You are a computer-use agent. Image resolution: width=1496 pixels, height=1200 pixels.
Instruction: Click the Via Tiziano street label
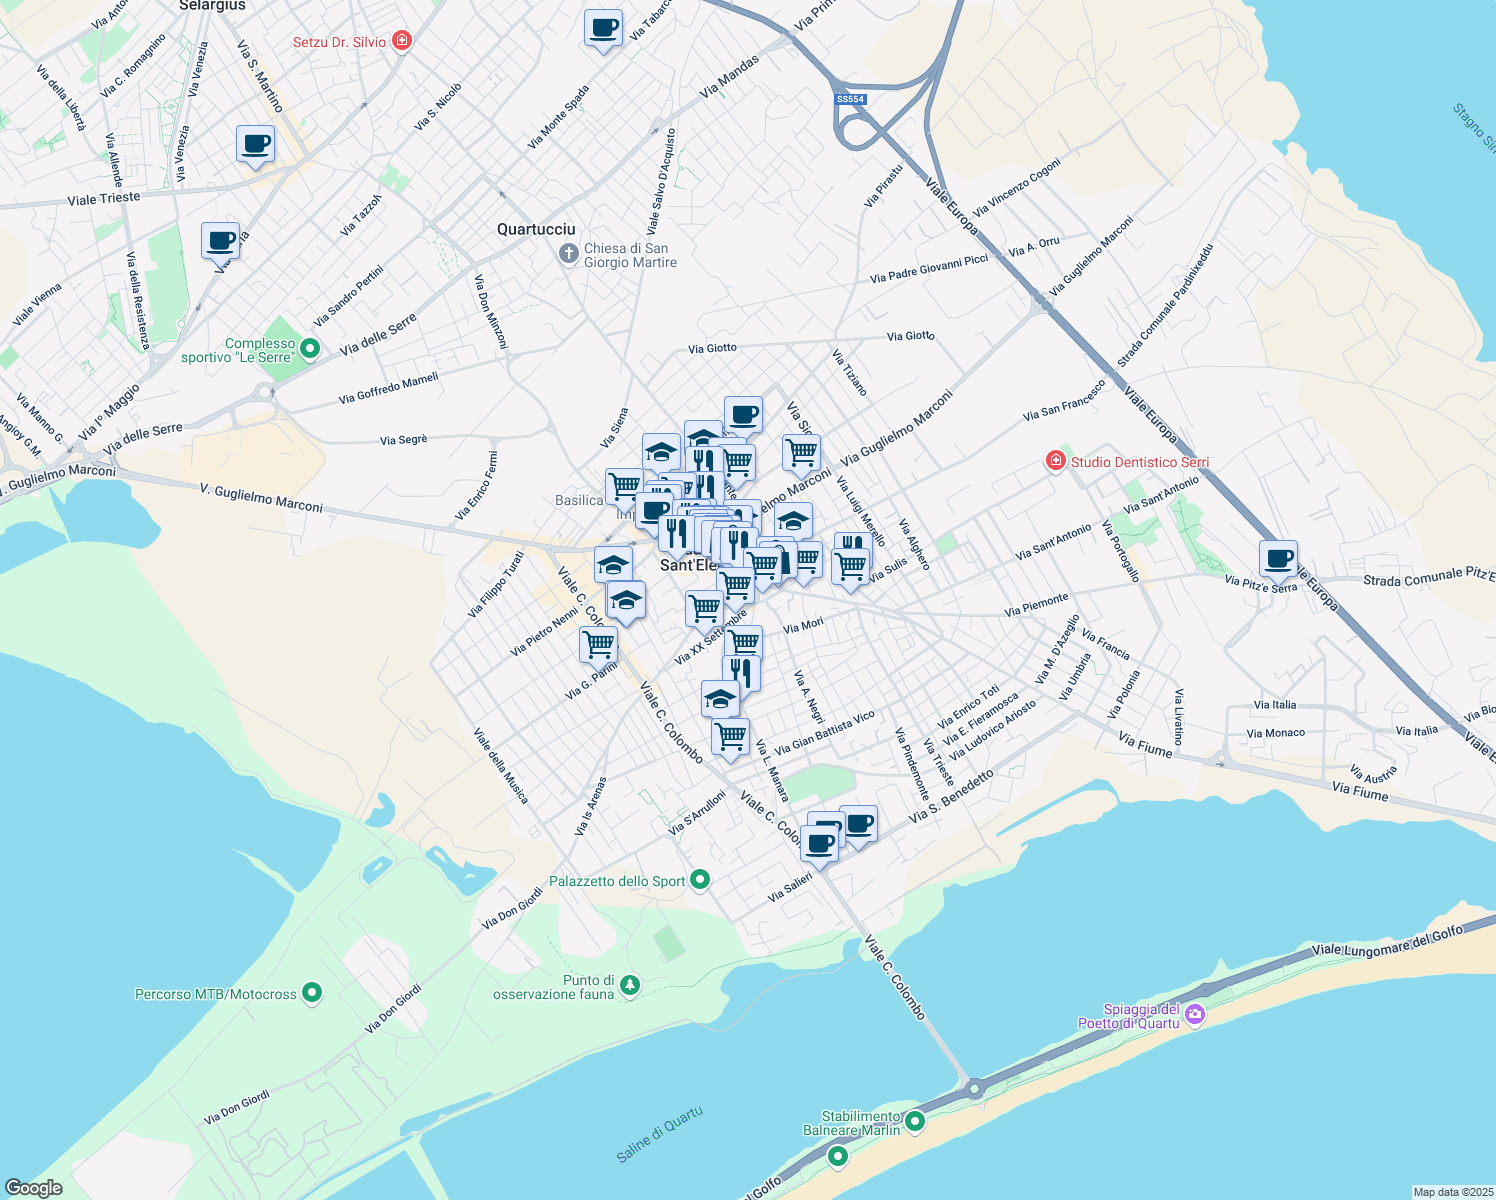click(850, 372)
